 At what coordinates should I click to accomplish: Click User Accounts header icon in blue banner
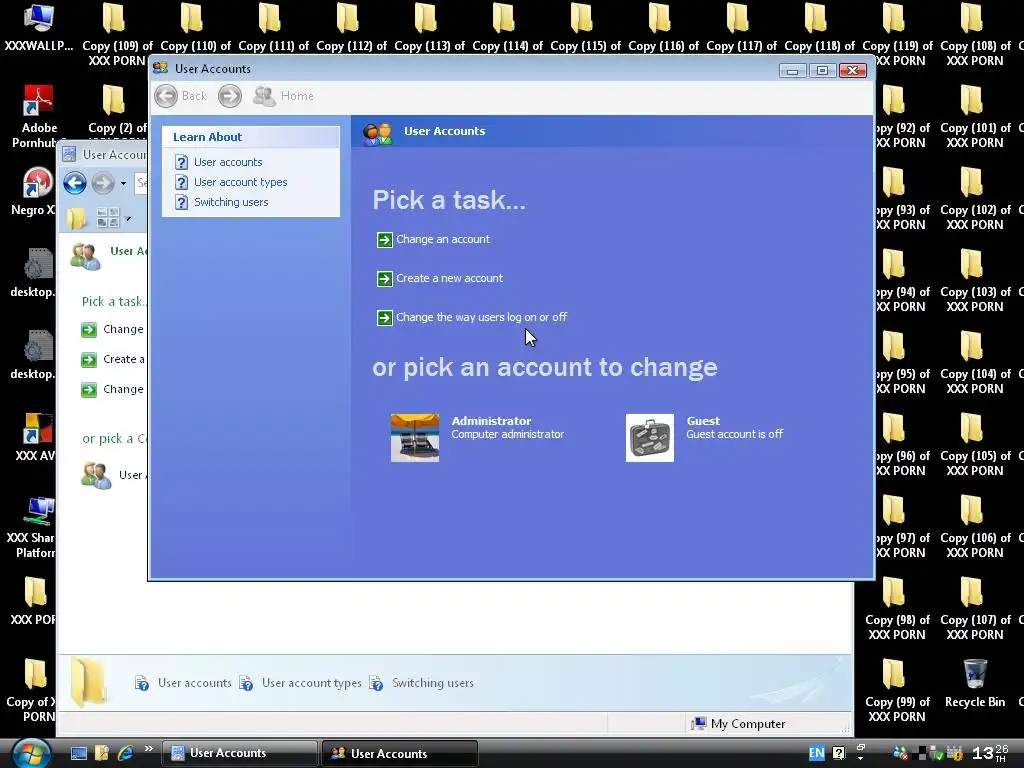coord(377,133)
